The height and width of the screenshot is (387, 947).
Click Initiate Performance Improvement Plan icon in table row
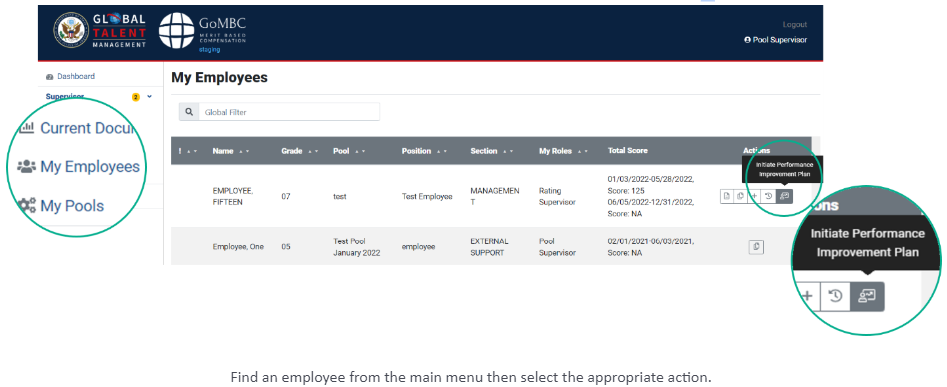pyautogui.click(x=784, y=196)
